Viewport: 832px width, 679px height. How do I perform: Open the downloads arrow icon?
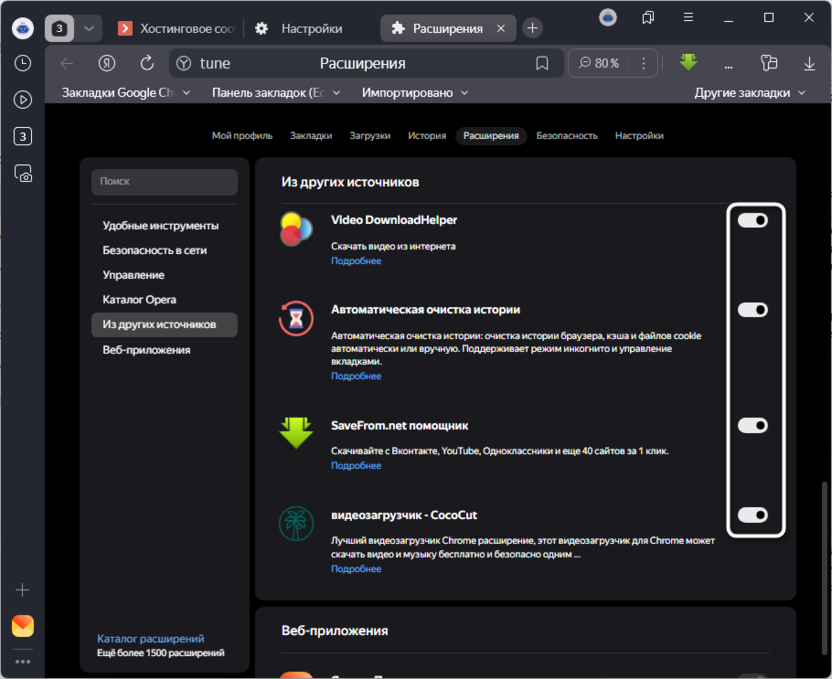pyautogui.click(x=809, y=64)
